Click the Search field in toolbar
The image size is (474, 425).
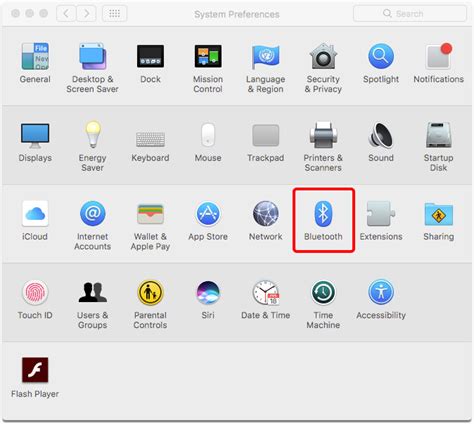click(410, 14)
